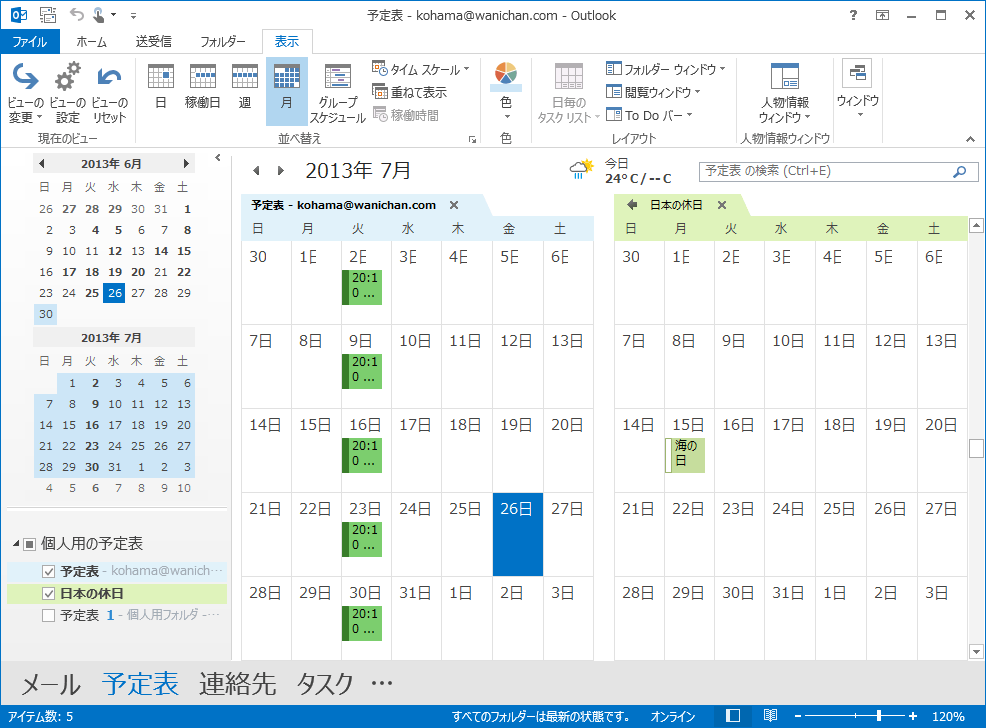Show next month in mini calendar

(x=186, y=163)
